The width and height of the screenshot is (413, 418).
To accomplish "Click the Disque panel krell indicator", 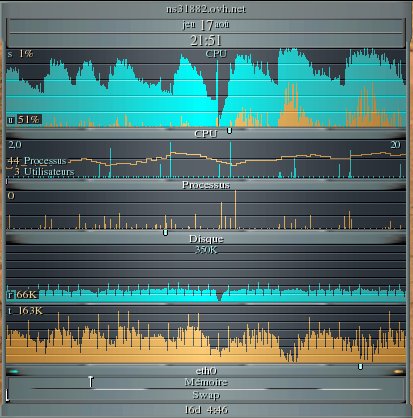I will pyautogui.click(x=165, y=232).
